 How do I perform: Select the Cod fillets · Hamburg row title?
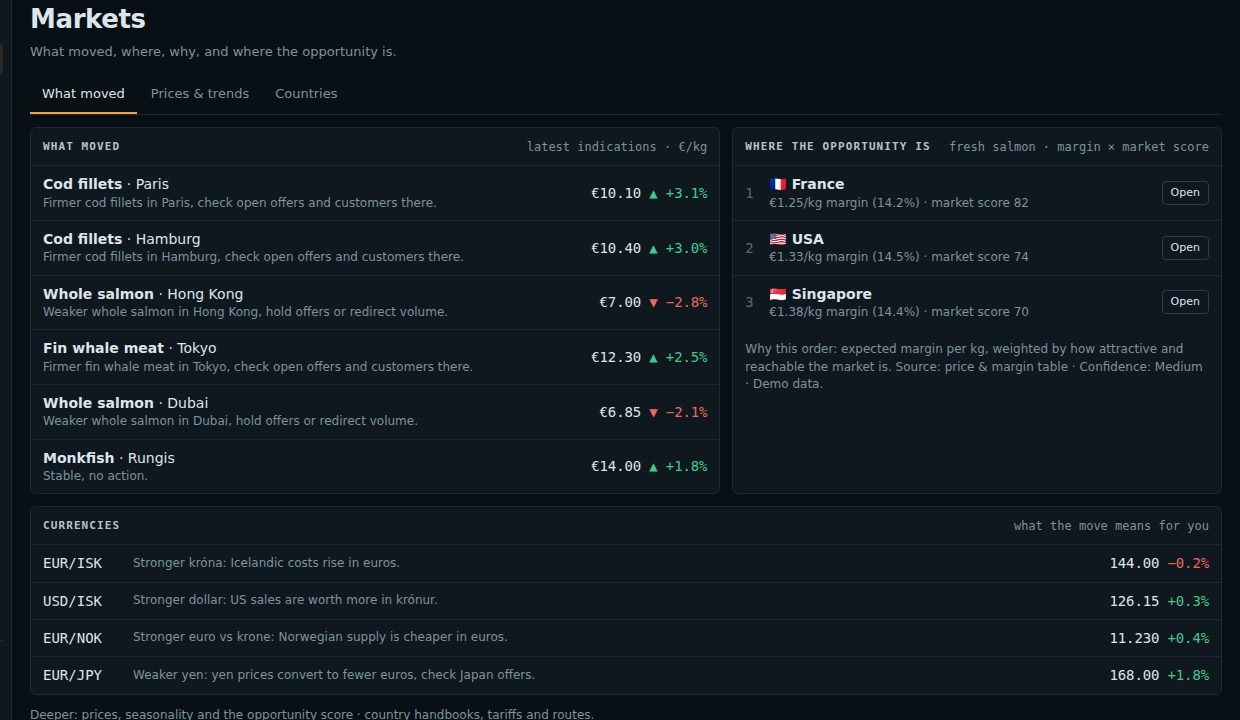click(122, 239)
